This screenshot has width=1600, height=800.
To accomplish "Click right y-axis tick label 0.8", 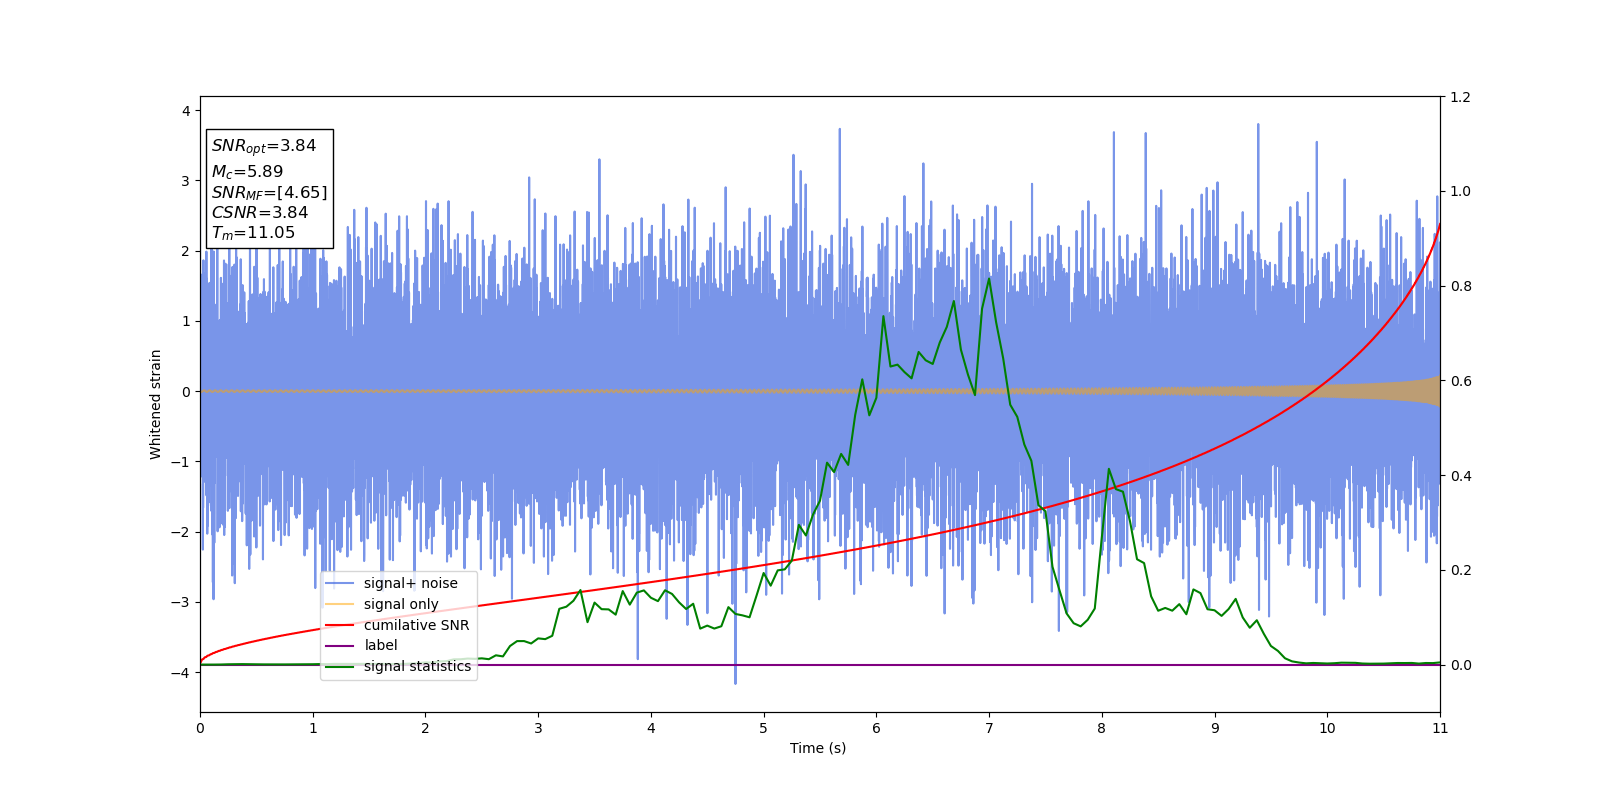I will 1460,286.
